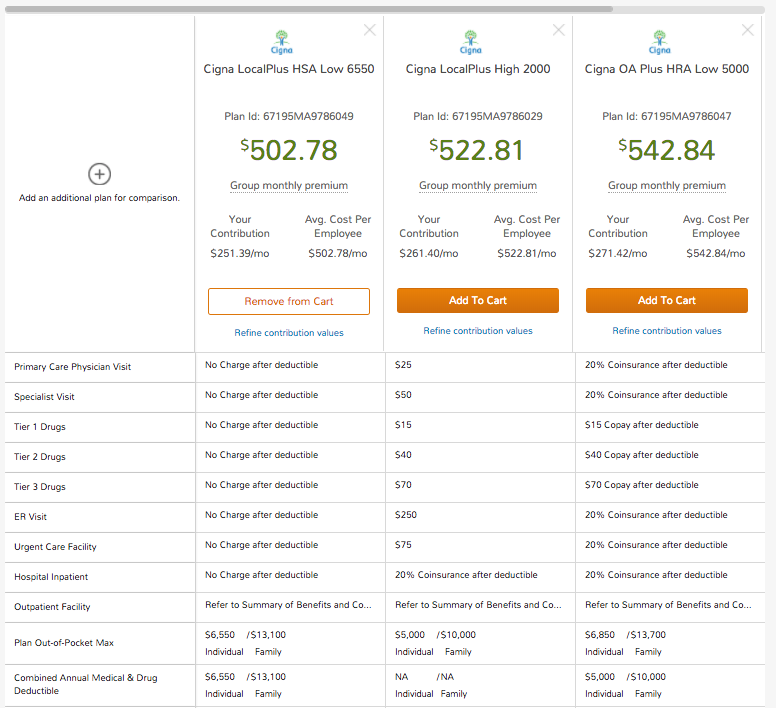Click Specialist Visit row label
The image size is (776, 708).
click(45, 397)
